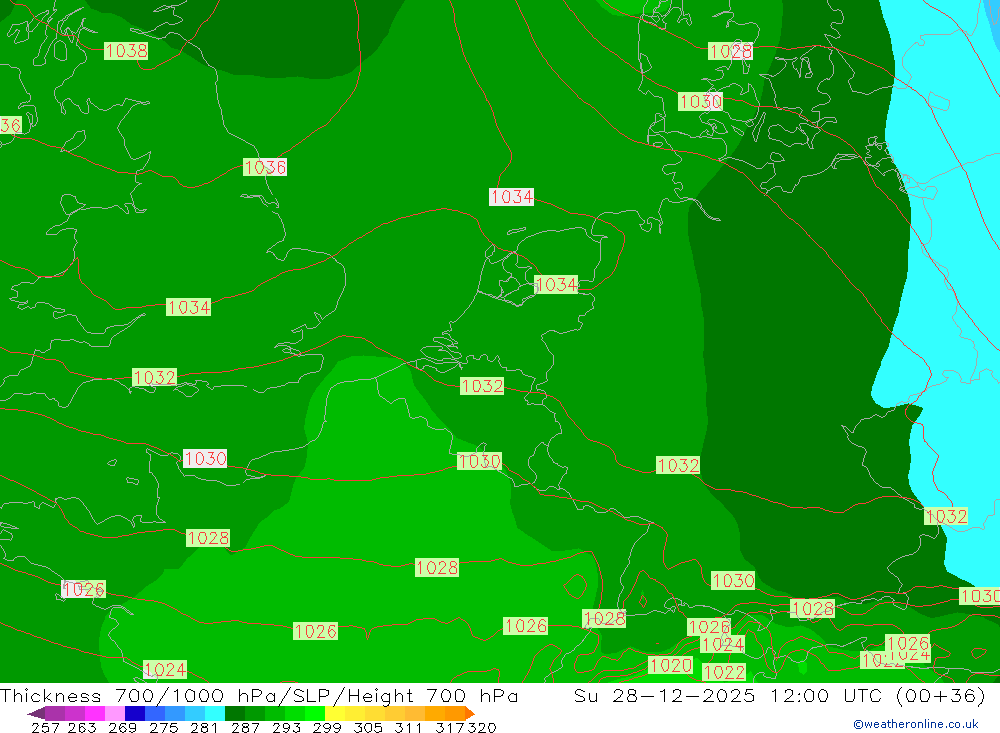Click the legend value 311

[408, 727]
